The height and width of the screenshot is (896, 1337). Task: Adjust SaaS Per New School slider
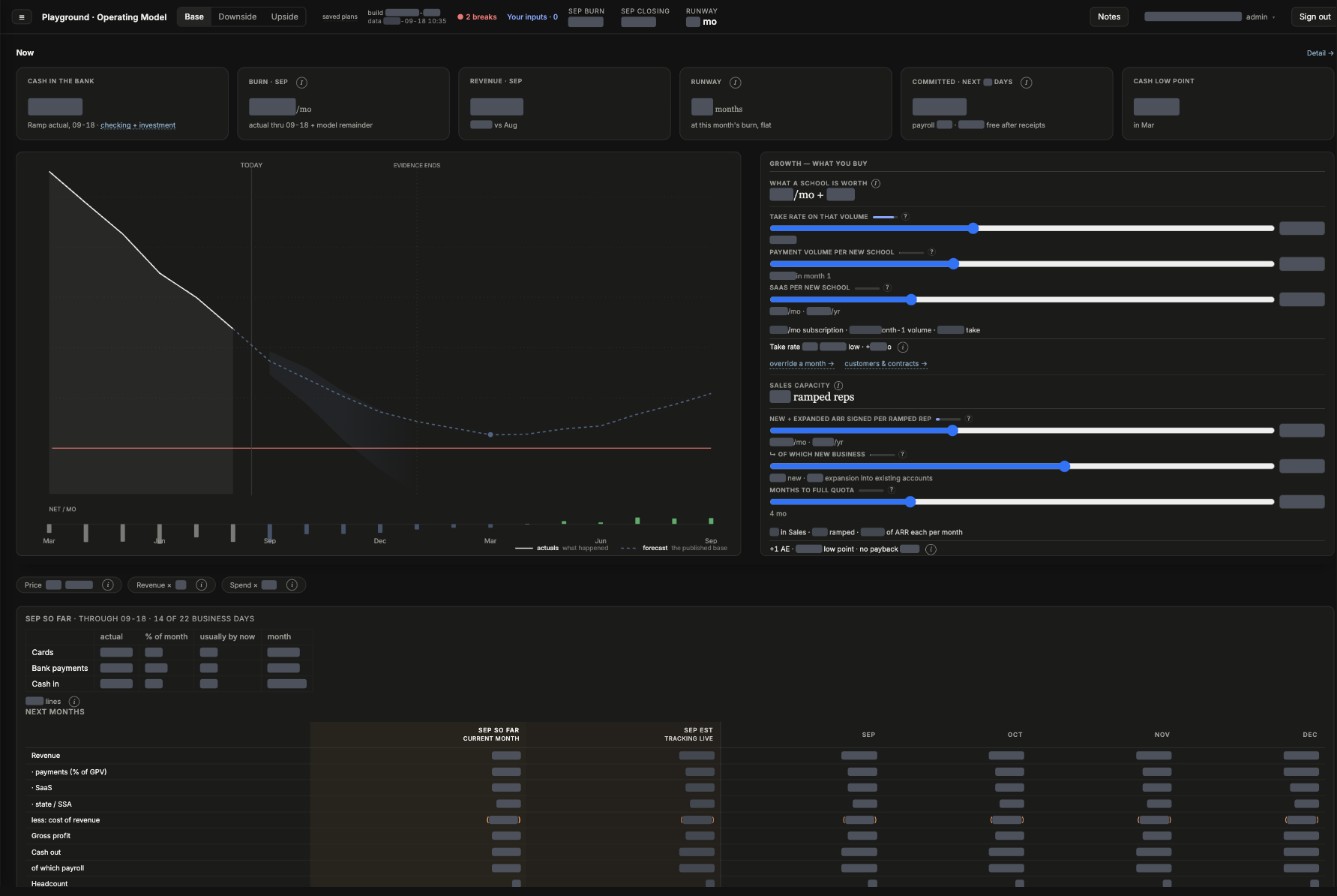(1021, 299)
